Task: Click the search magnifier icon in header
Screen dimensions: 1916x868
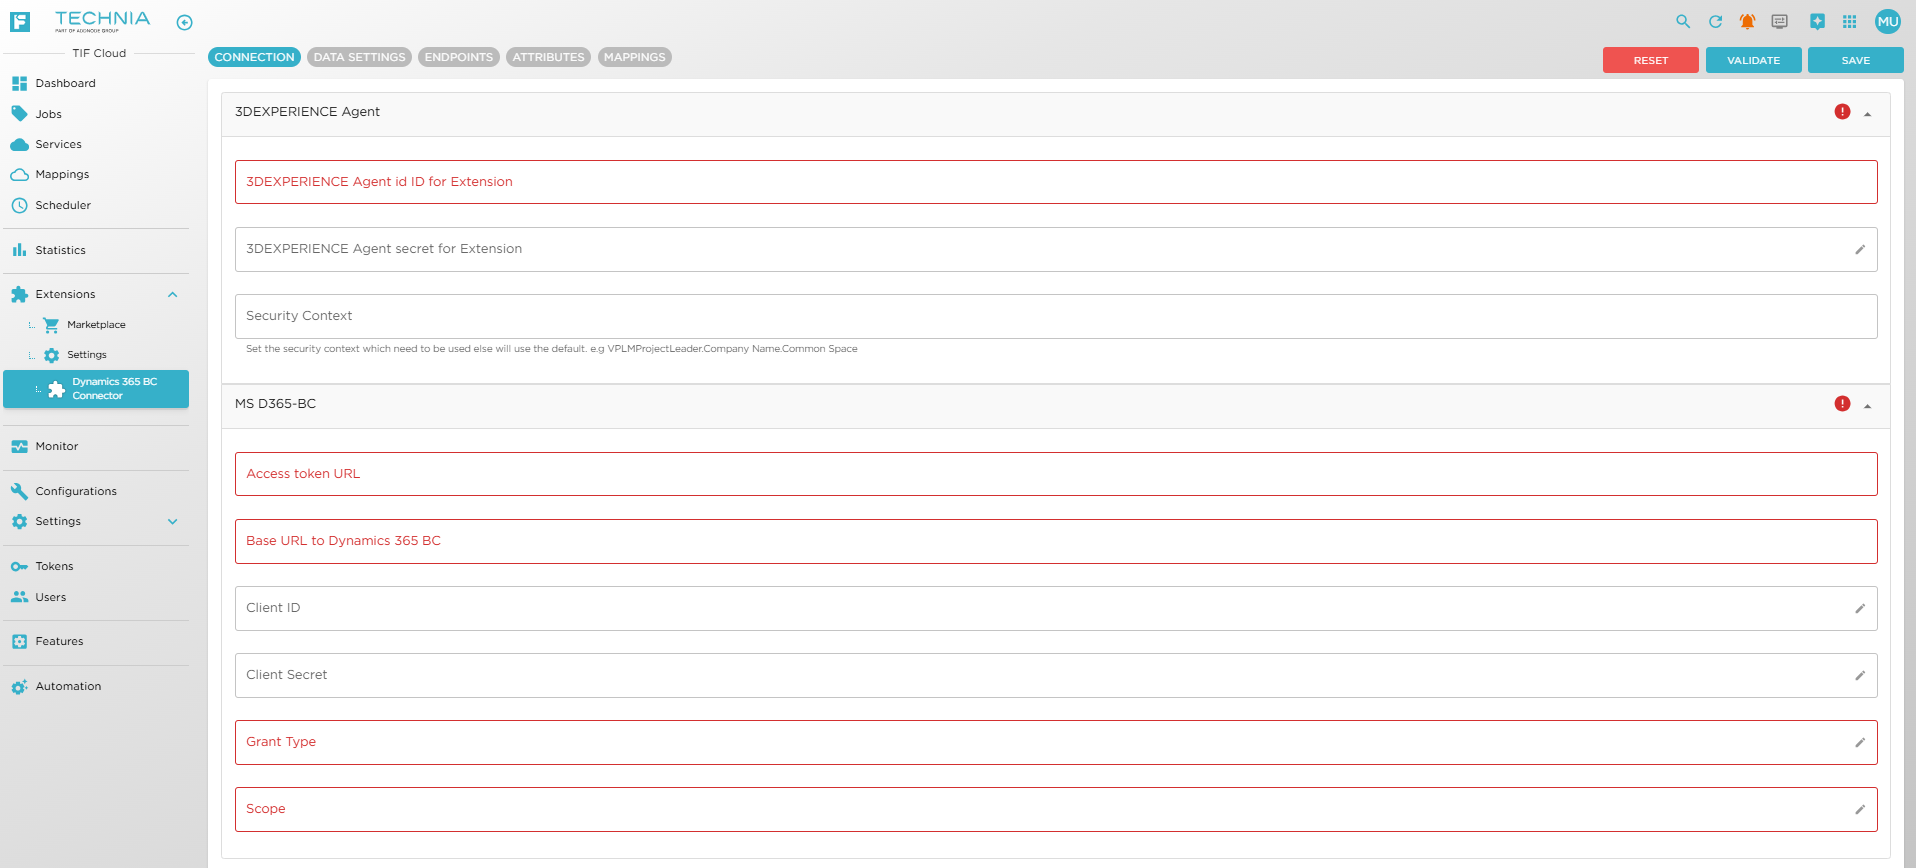Action: [1683, 22]
